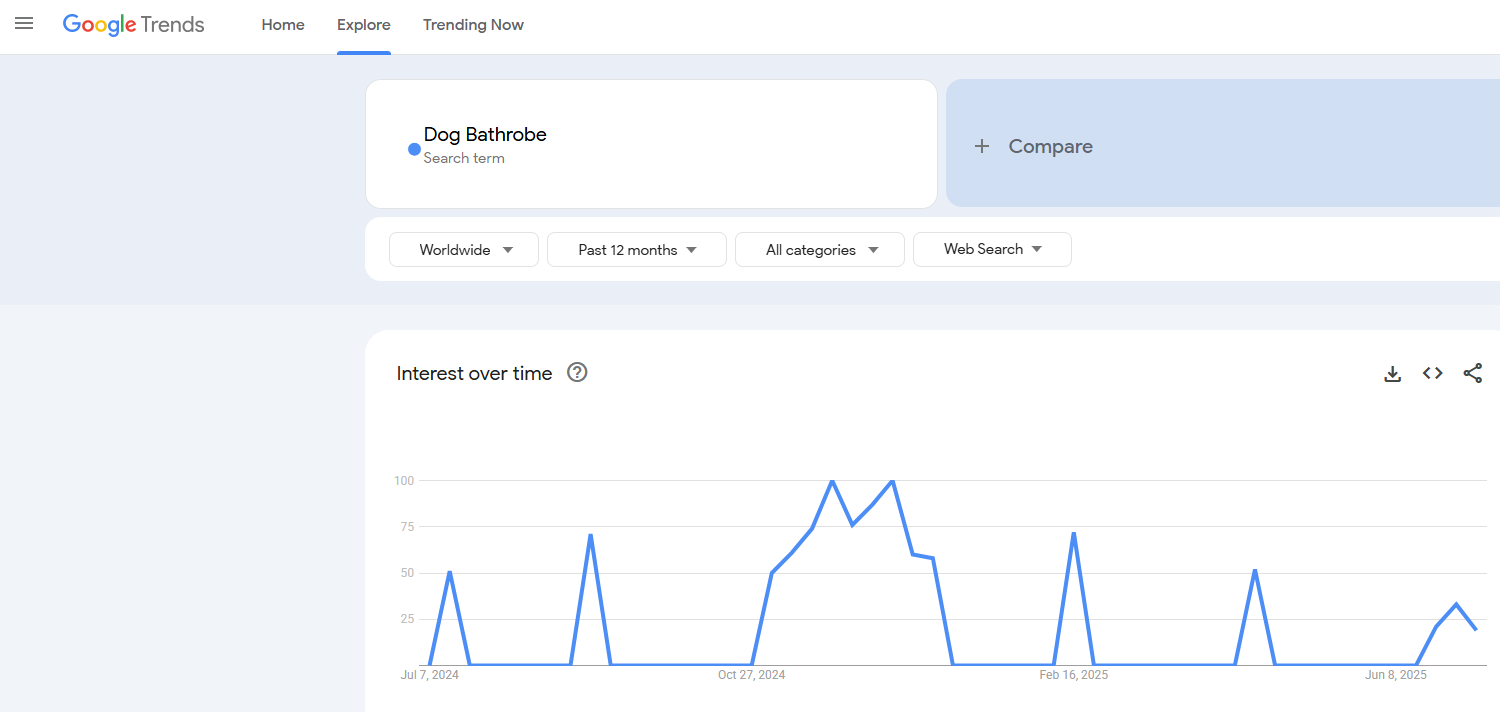Viewport: 1500px width, 712px height.
Task: Open the Web Search type dropdown
Action: coord(991,249)
